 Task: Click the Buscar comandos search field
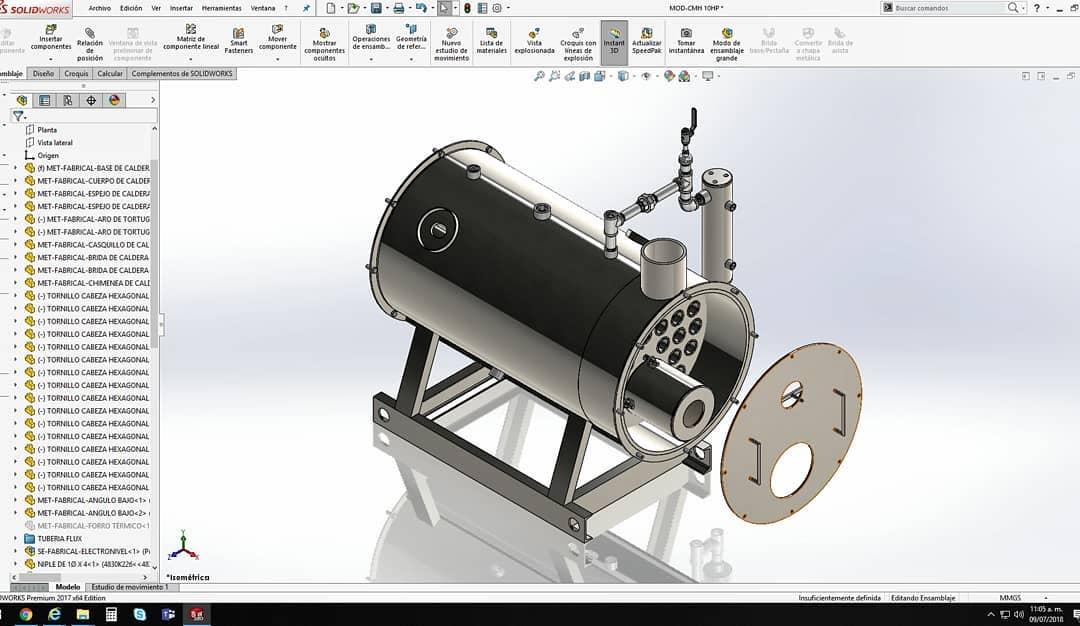tap(950, 8)
